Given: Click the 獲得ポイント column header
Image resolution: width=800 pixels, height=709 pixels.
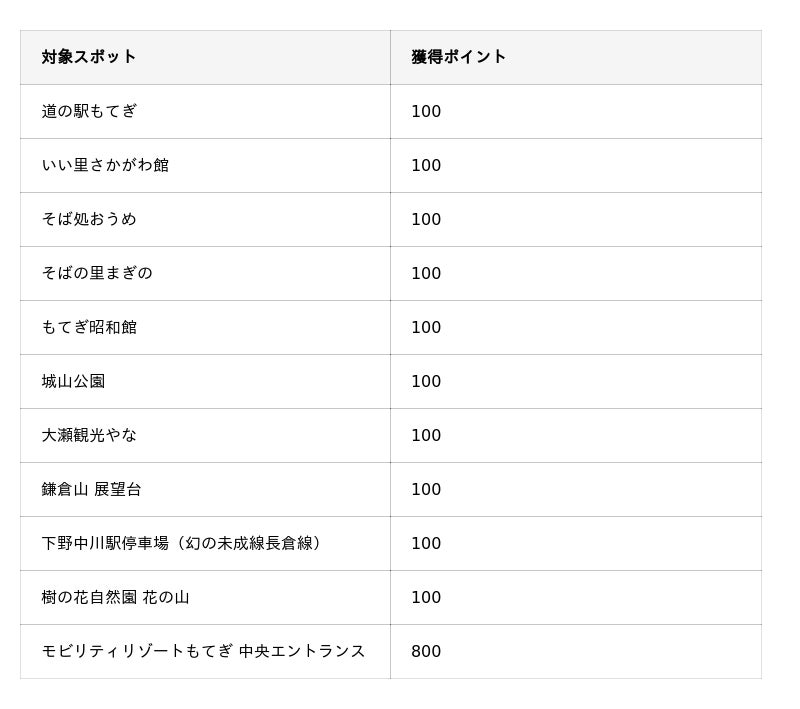Looking at the screenshot, I should (458, 57).
